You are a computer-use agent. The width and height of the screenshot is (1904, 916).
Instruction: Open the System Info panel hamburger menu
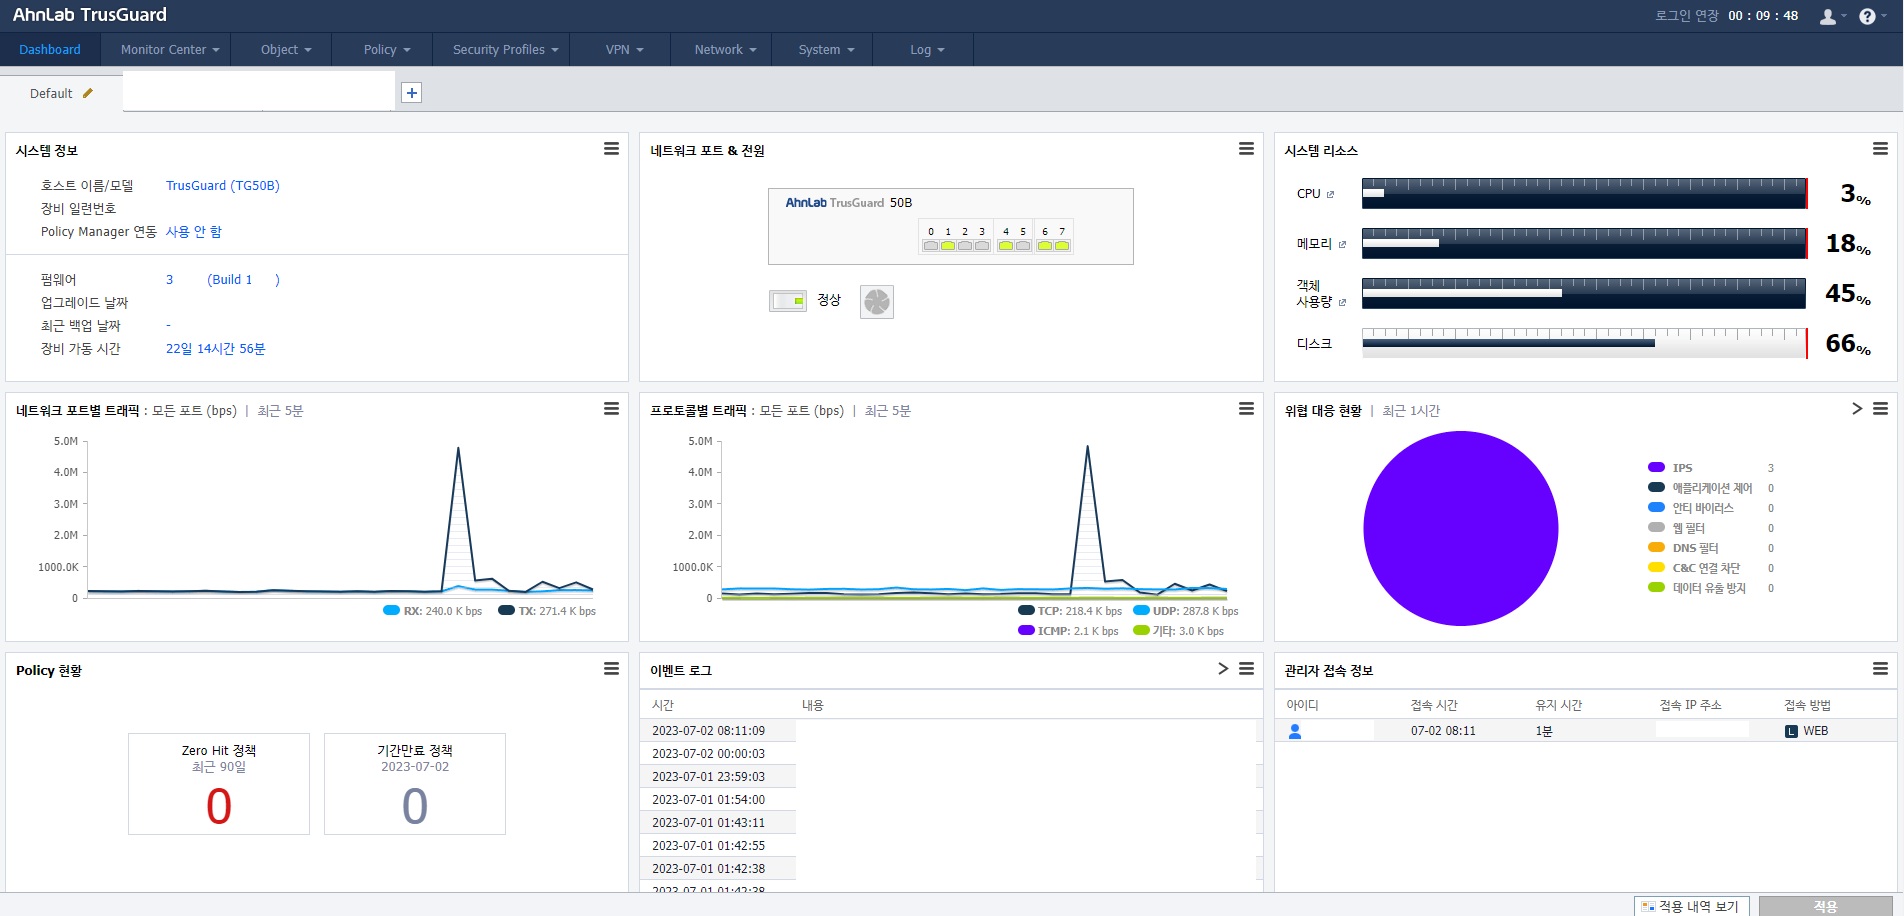(x=611, y=149)
